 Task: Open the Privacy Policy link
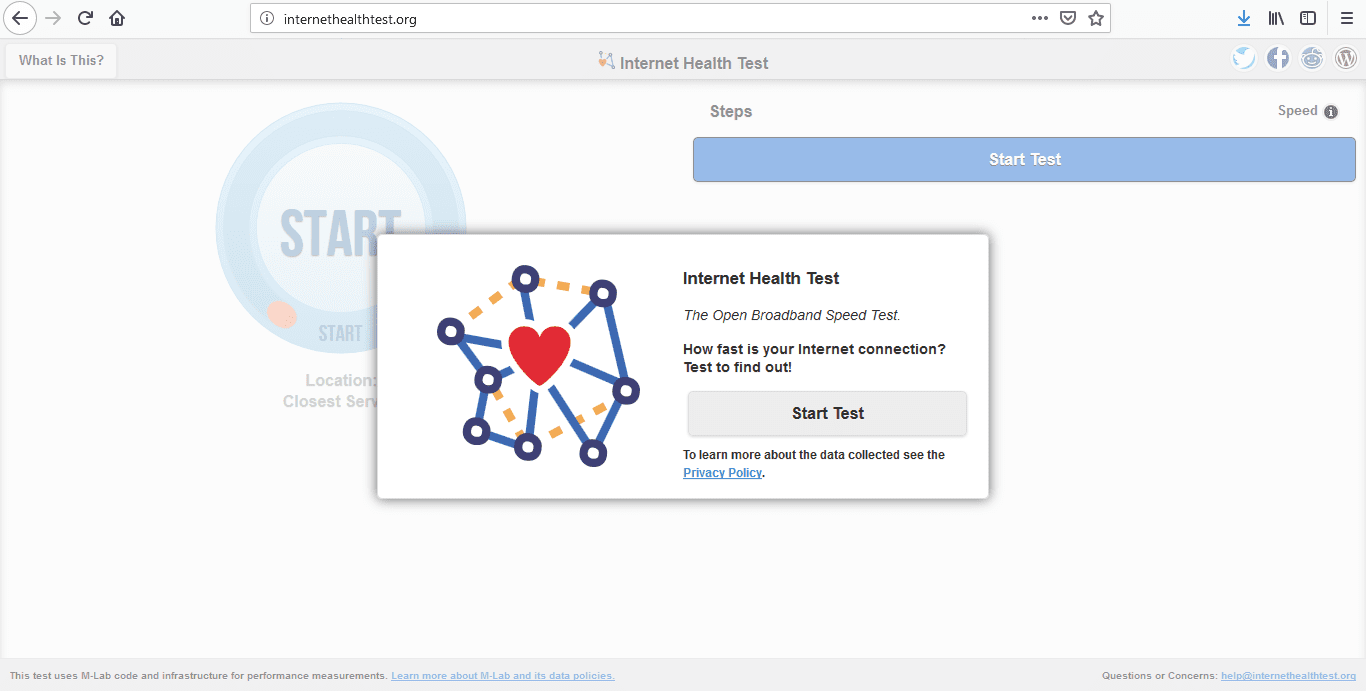(722, 473)
